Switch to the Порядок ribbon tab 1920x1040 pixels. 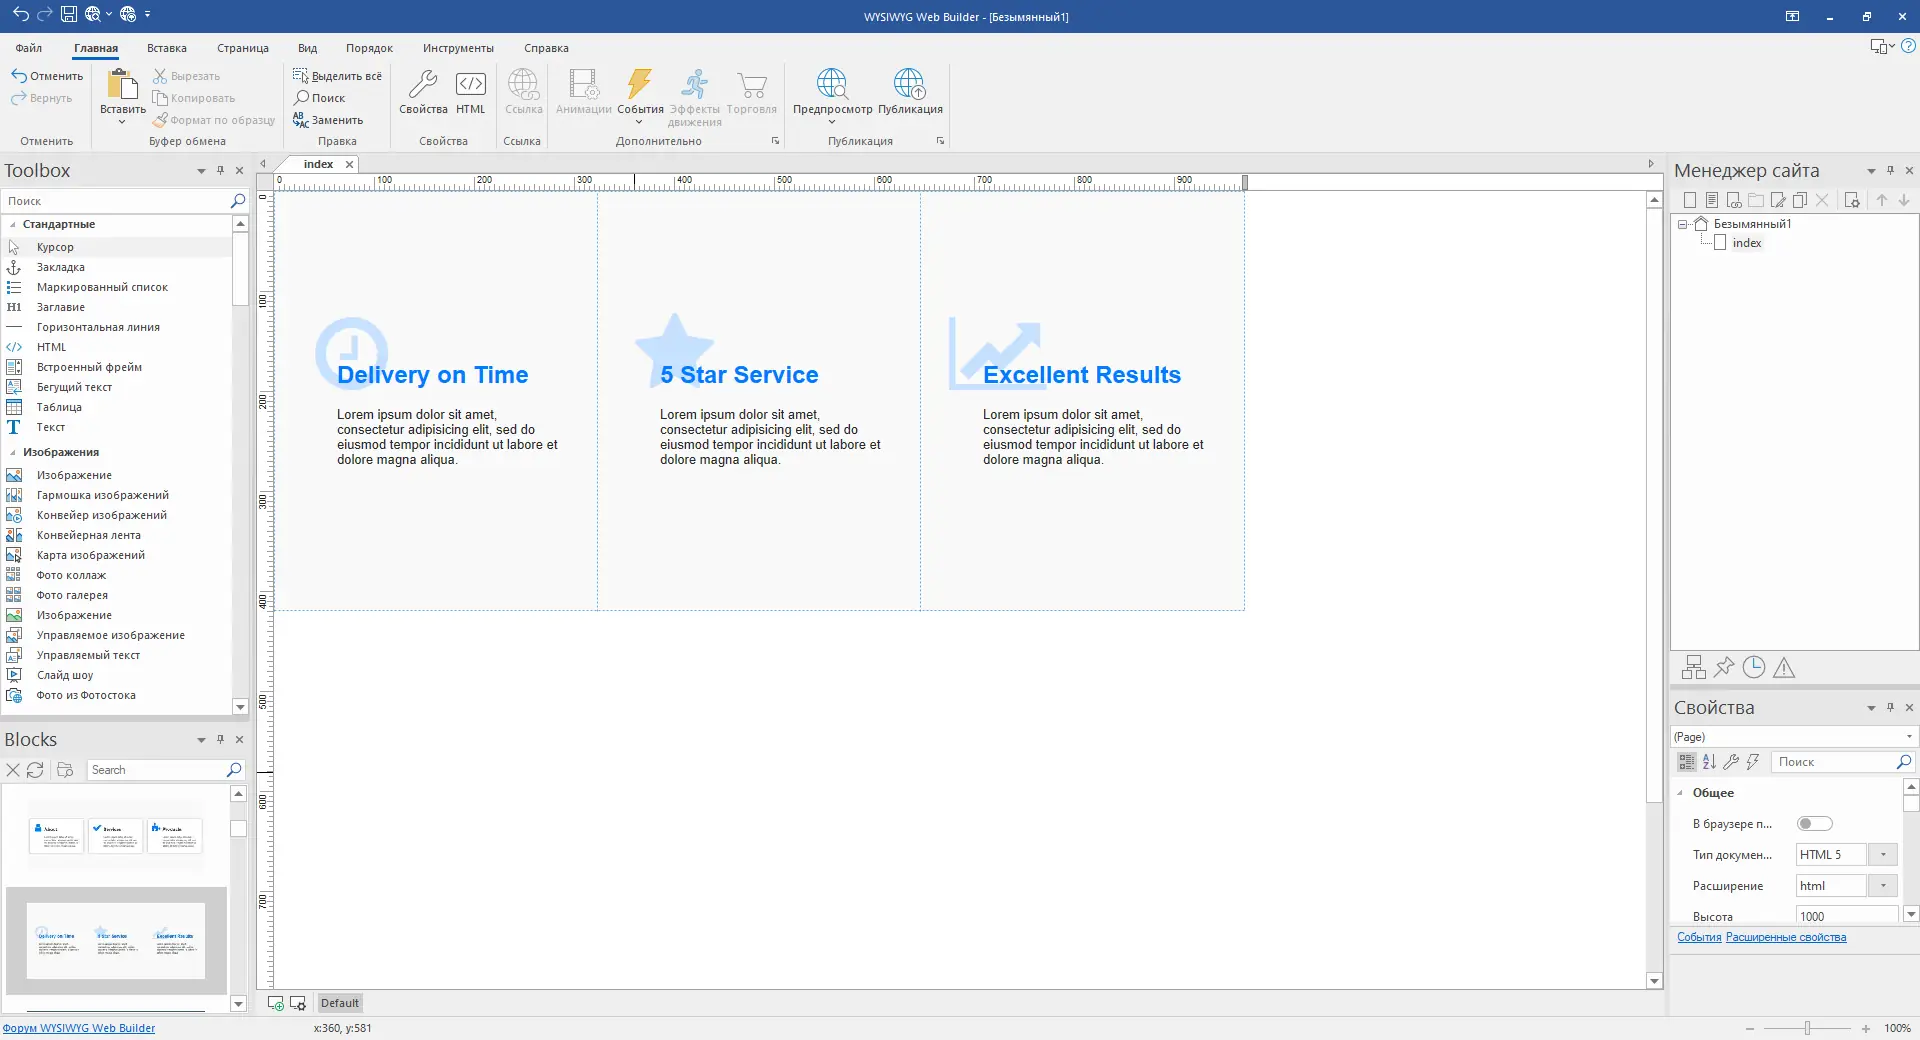[369, 48]
